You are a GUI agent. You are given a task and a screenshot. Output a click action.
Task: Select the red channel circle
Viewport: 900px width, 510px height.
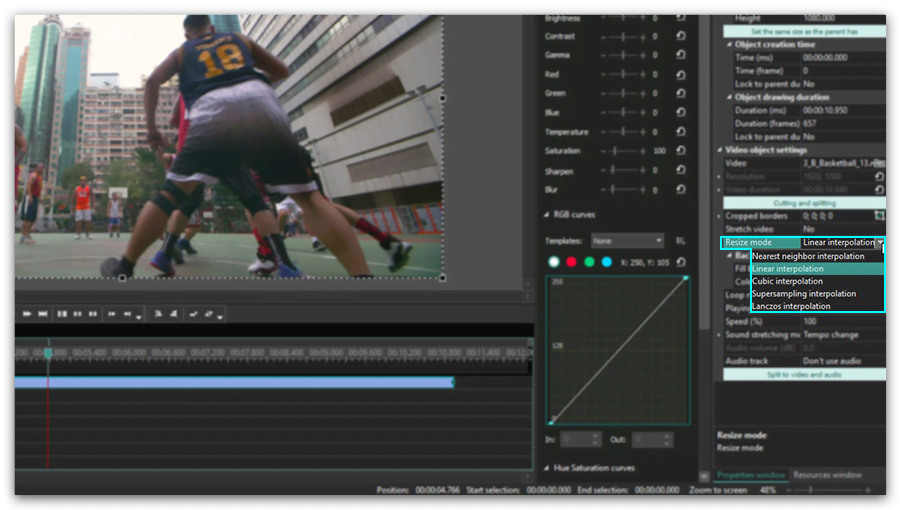pos(571,262)
